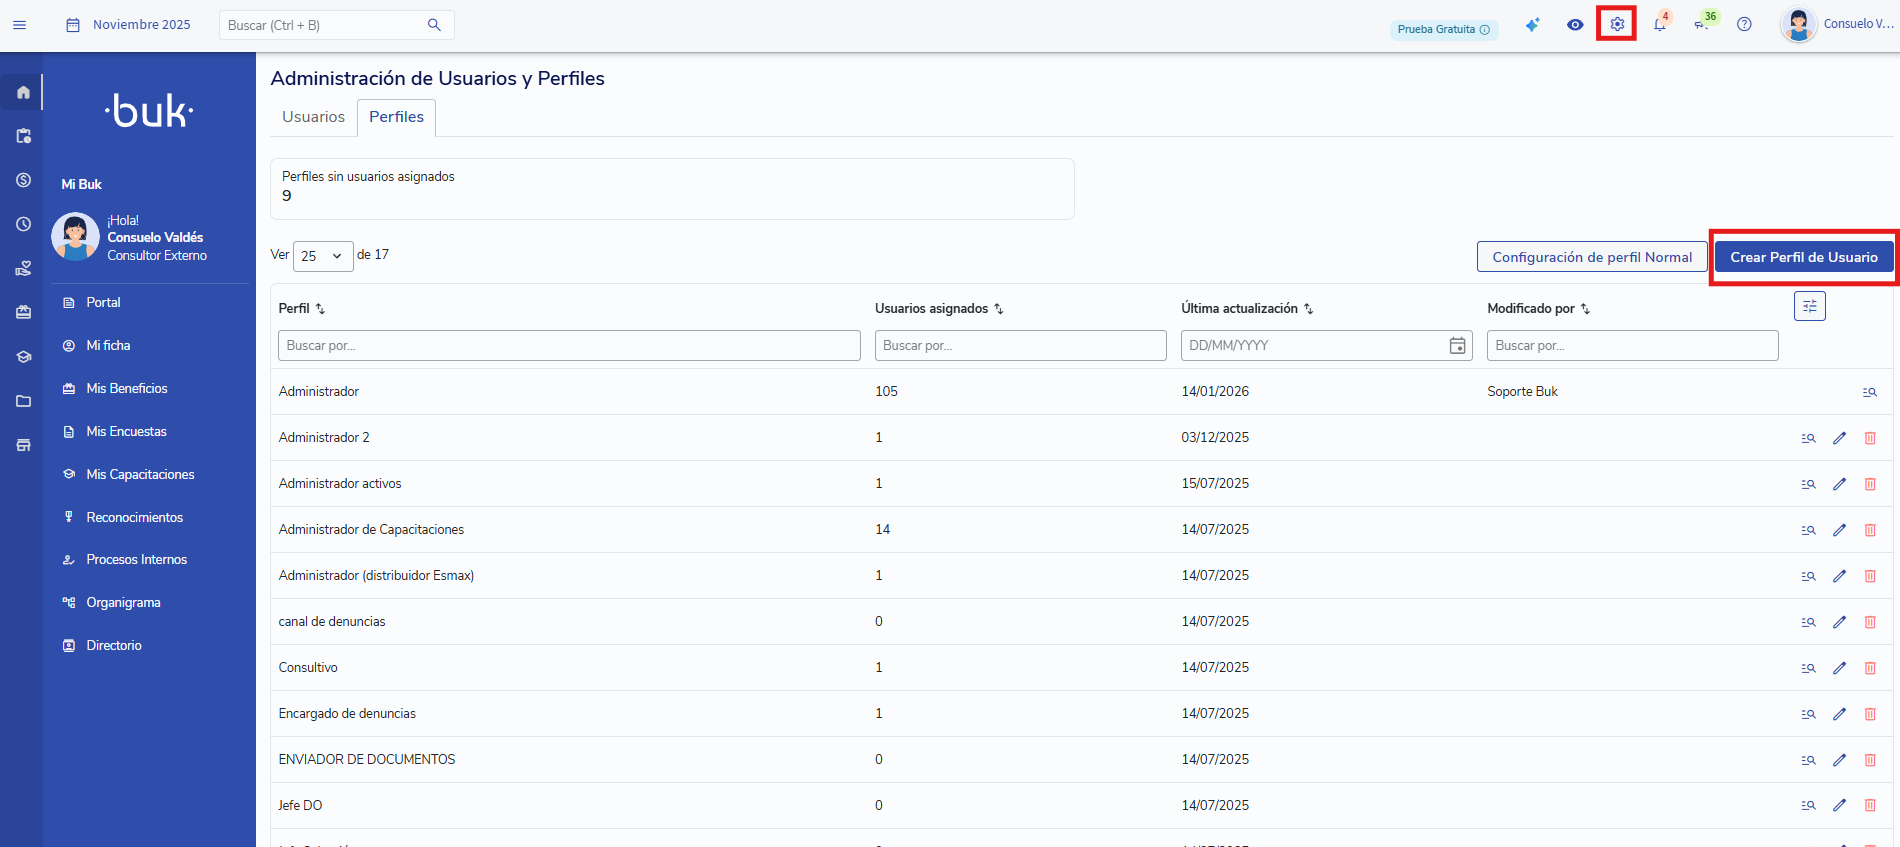Open the date picker calendar icon

pos(1457,346)
